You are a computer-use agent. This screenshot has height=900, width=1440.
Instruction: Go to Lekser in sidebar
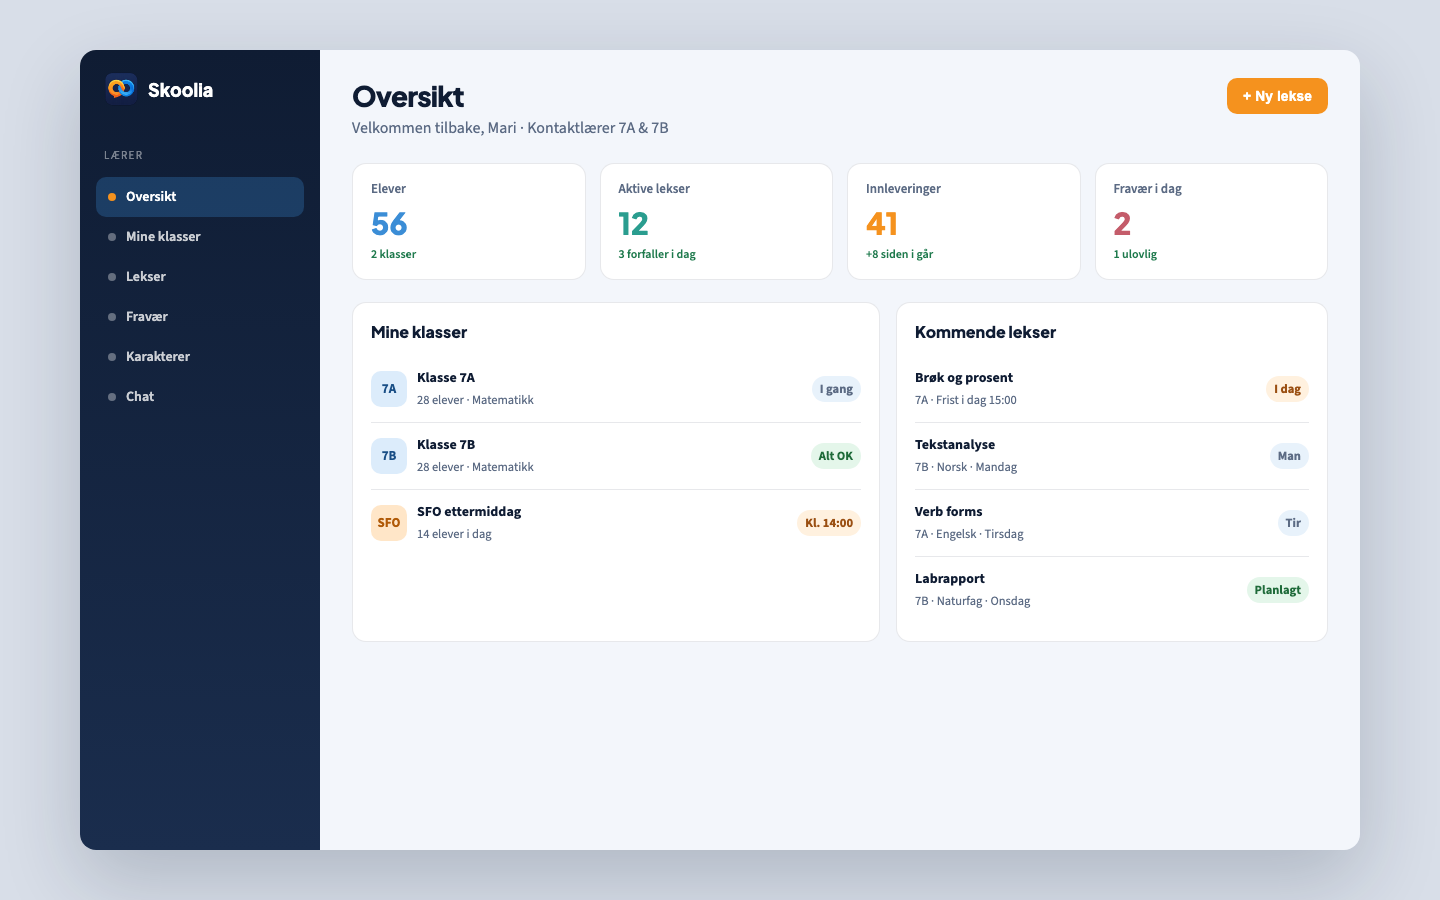(x=200, y=277)
